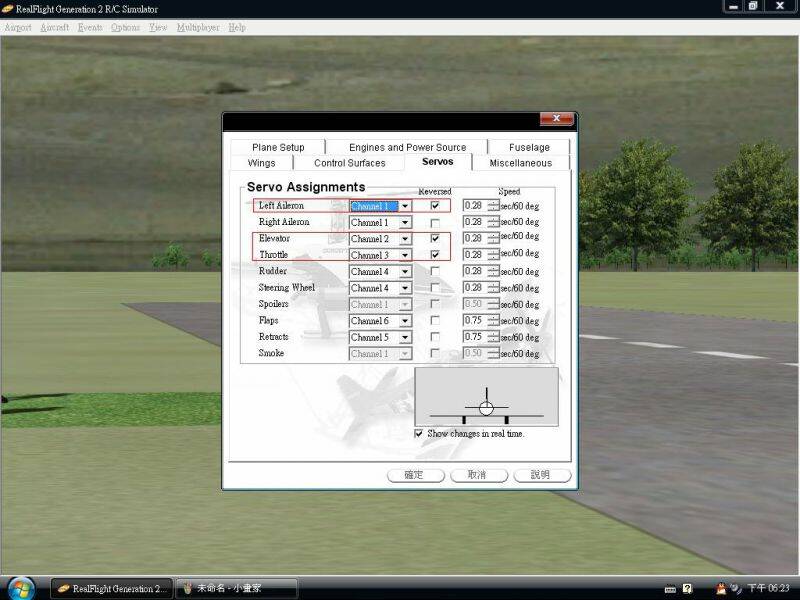This screenshot has width=800, height=600.
Task: Open the Windows Start menu orb
Action: coord(21,588)
